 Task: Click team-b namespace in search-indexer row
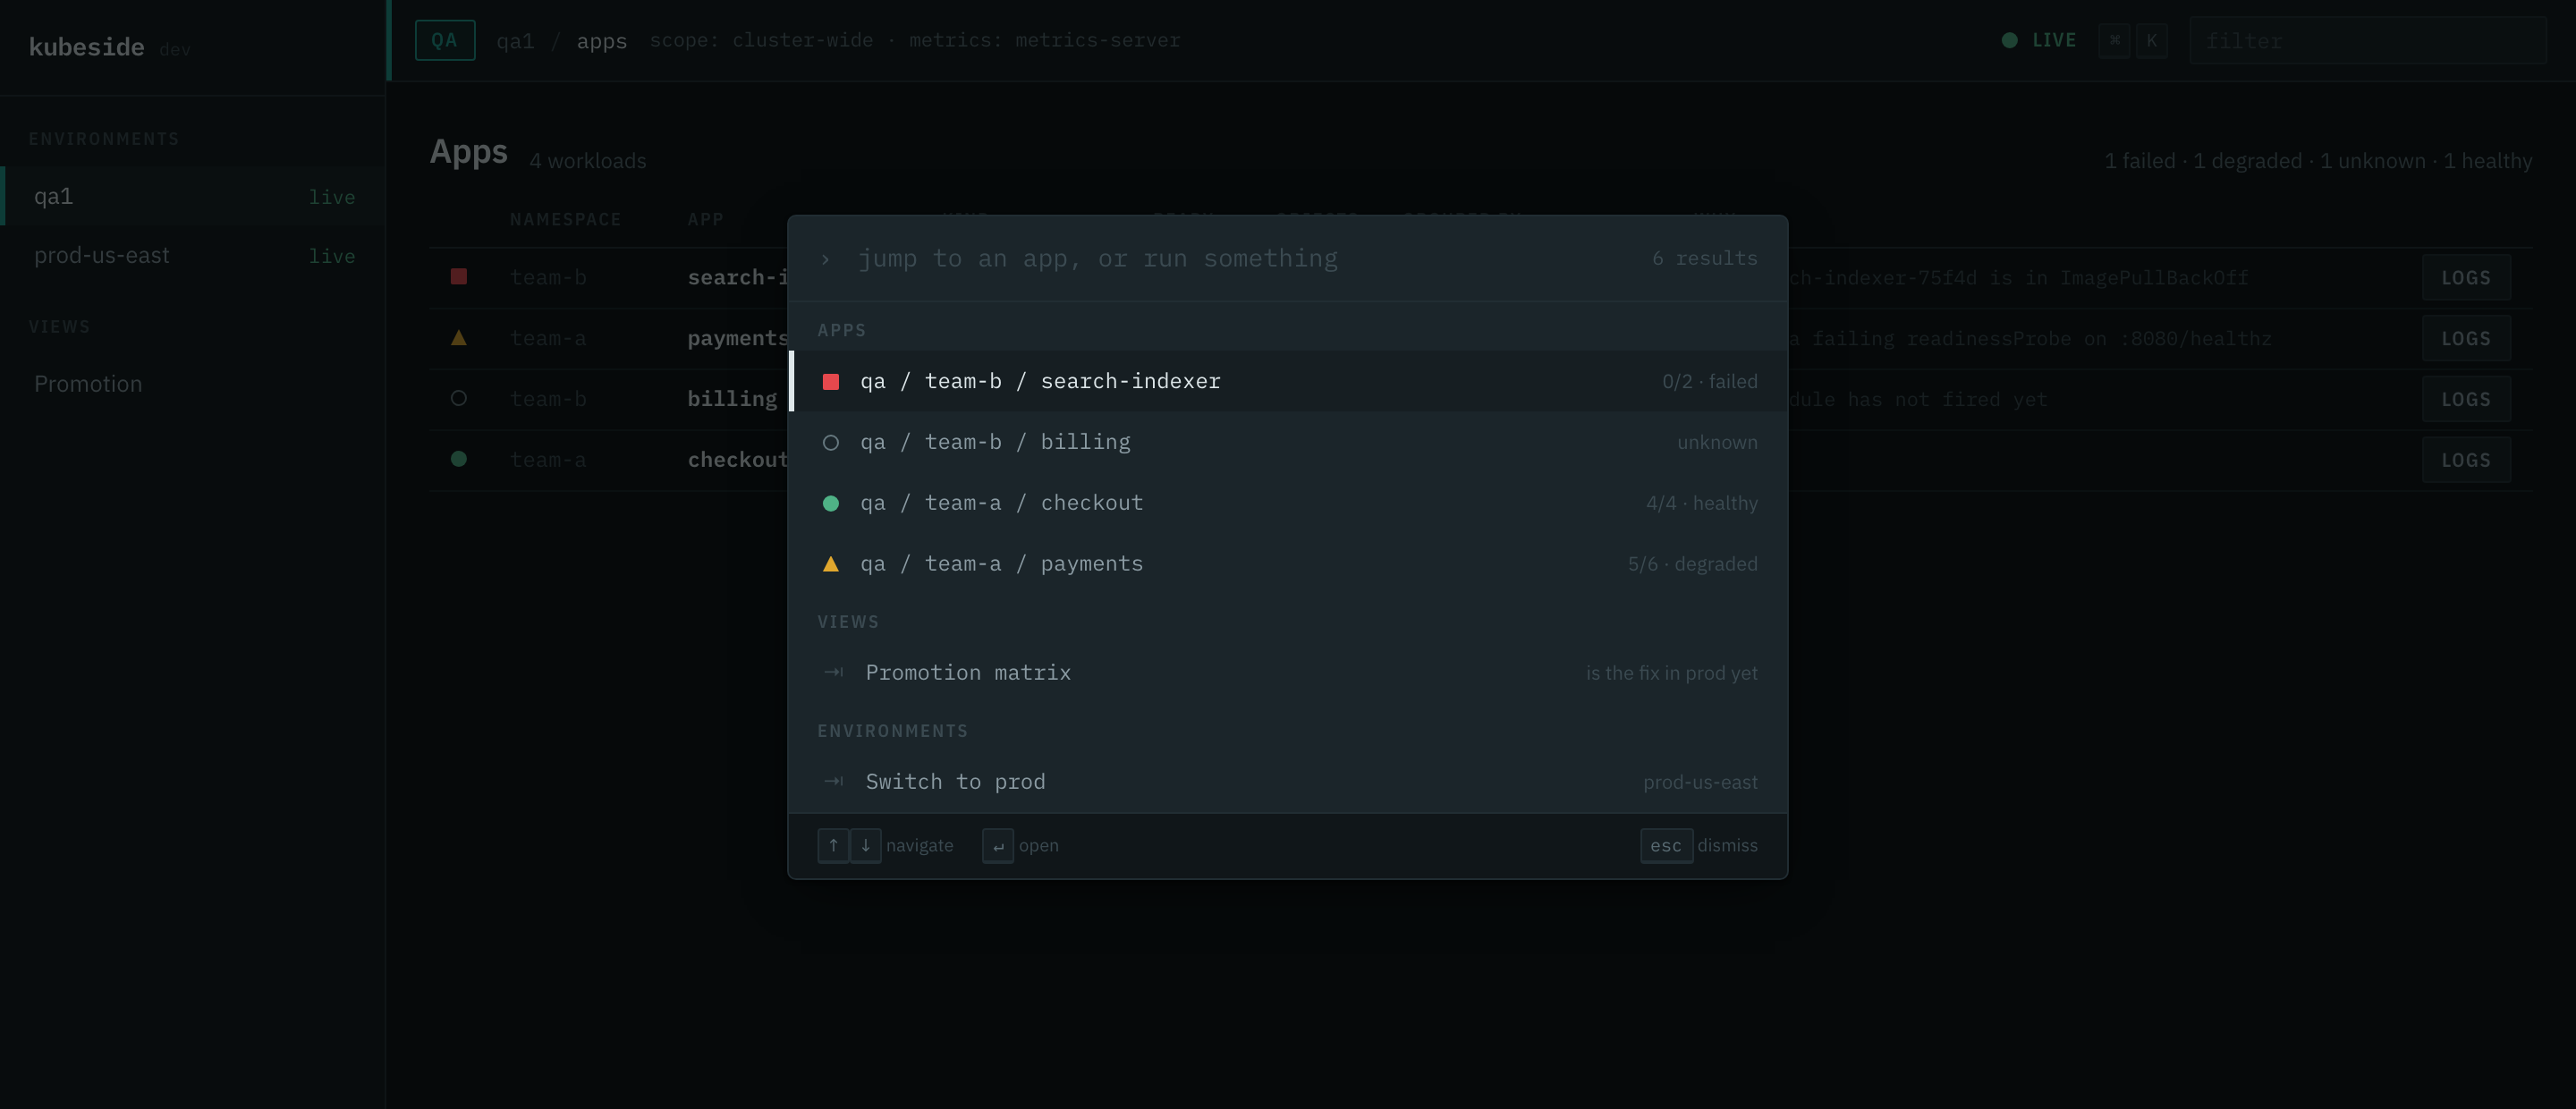[548, 278]
